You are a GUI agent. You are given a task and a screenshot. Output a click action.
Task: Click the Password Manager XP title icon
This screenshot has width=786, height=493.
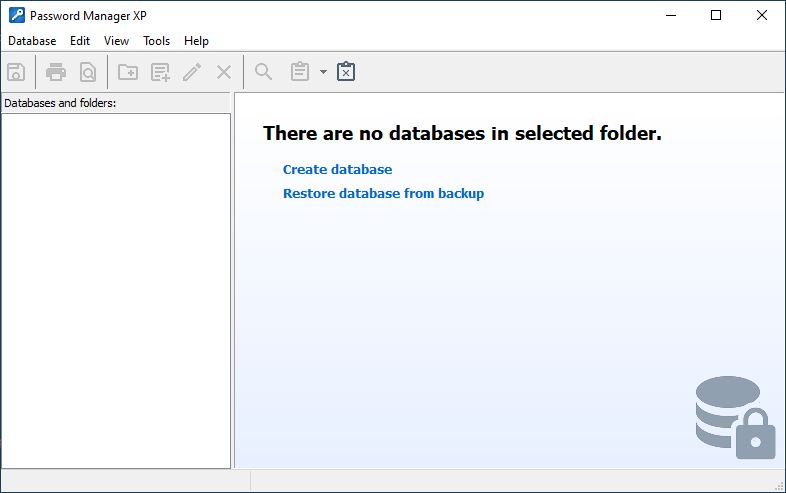pyautogui.click(x=17, y=16)
